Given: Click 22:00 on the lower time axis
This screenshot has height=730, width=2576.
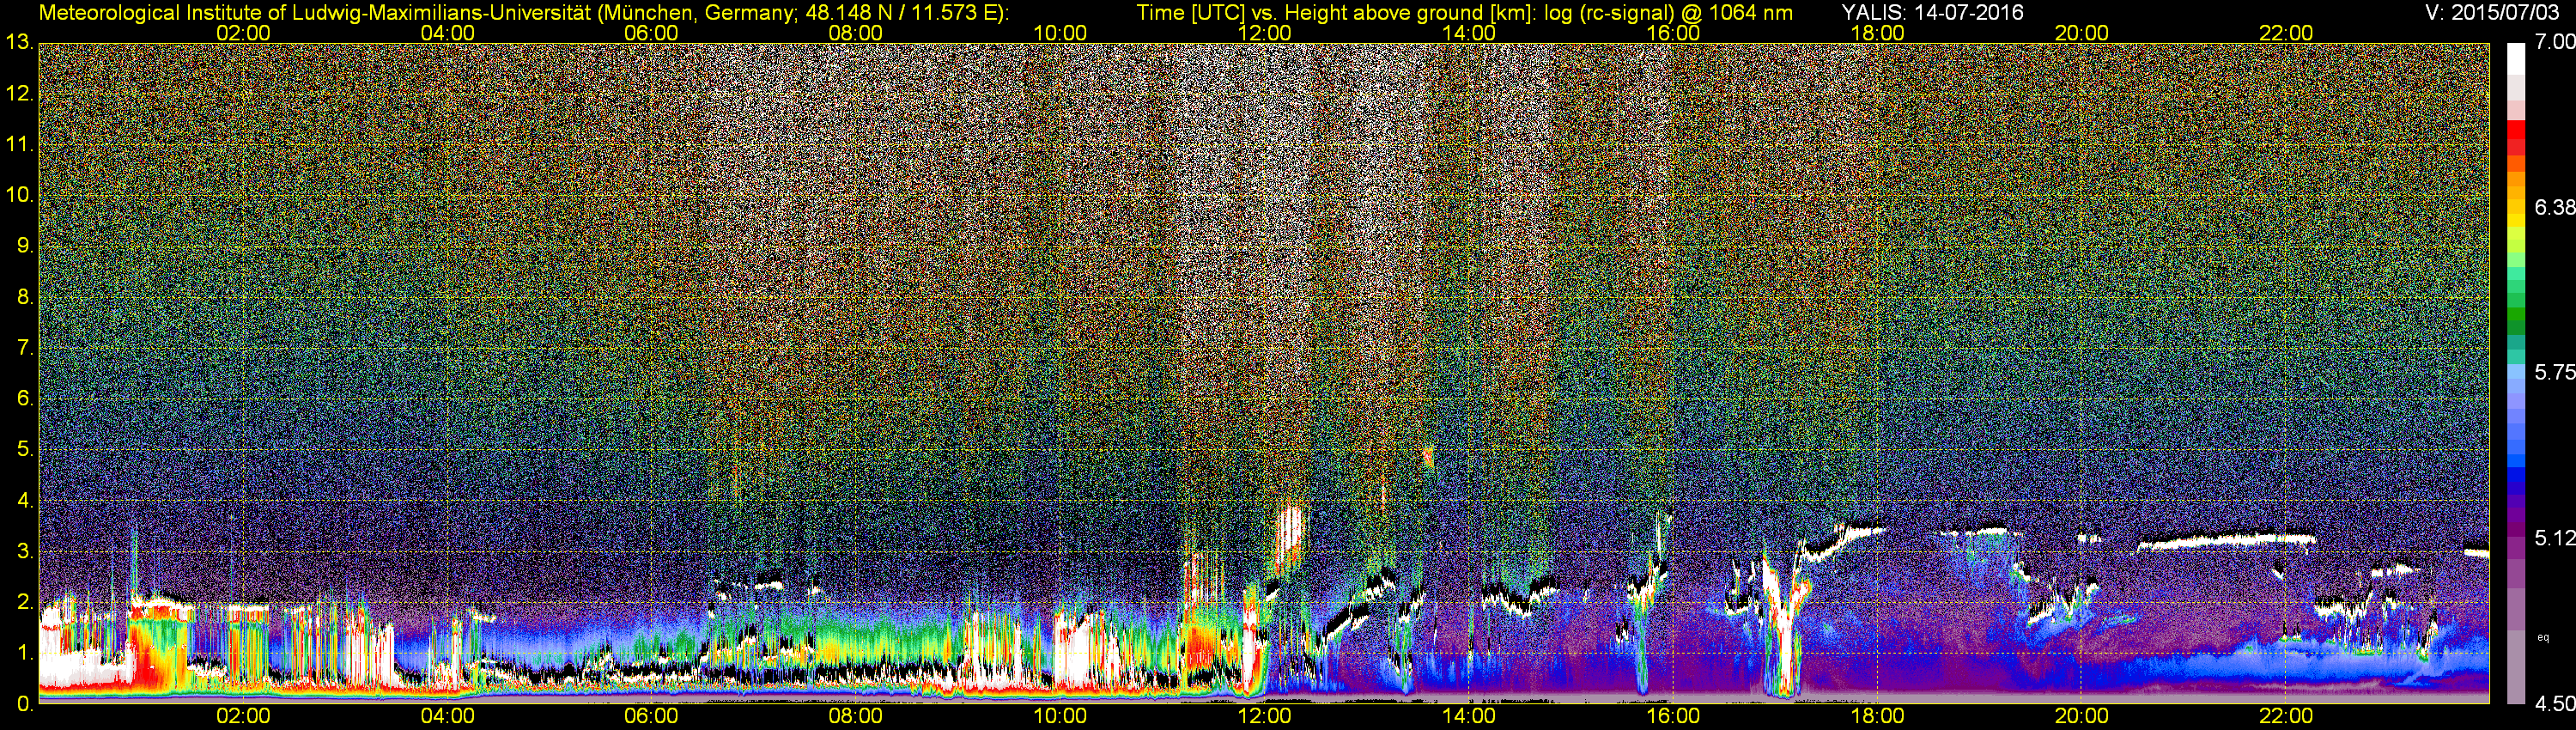Looking at the screenshot, I should pyautogui.click(x=2286, y=716).
